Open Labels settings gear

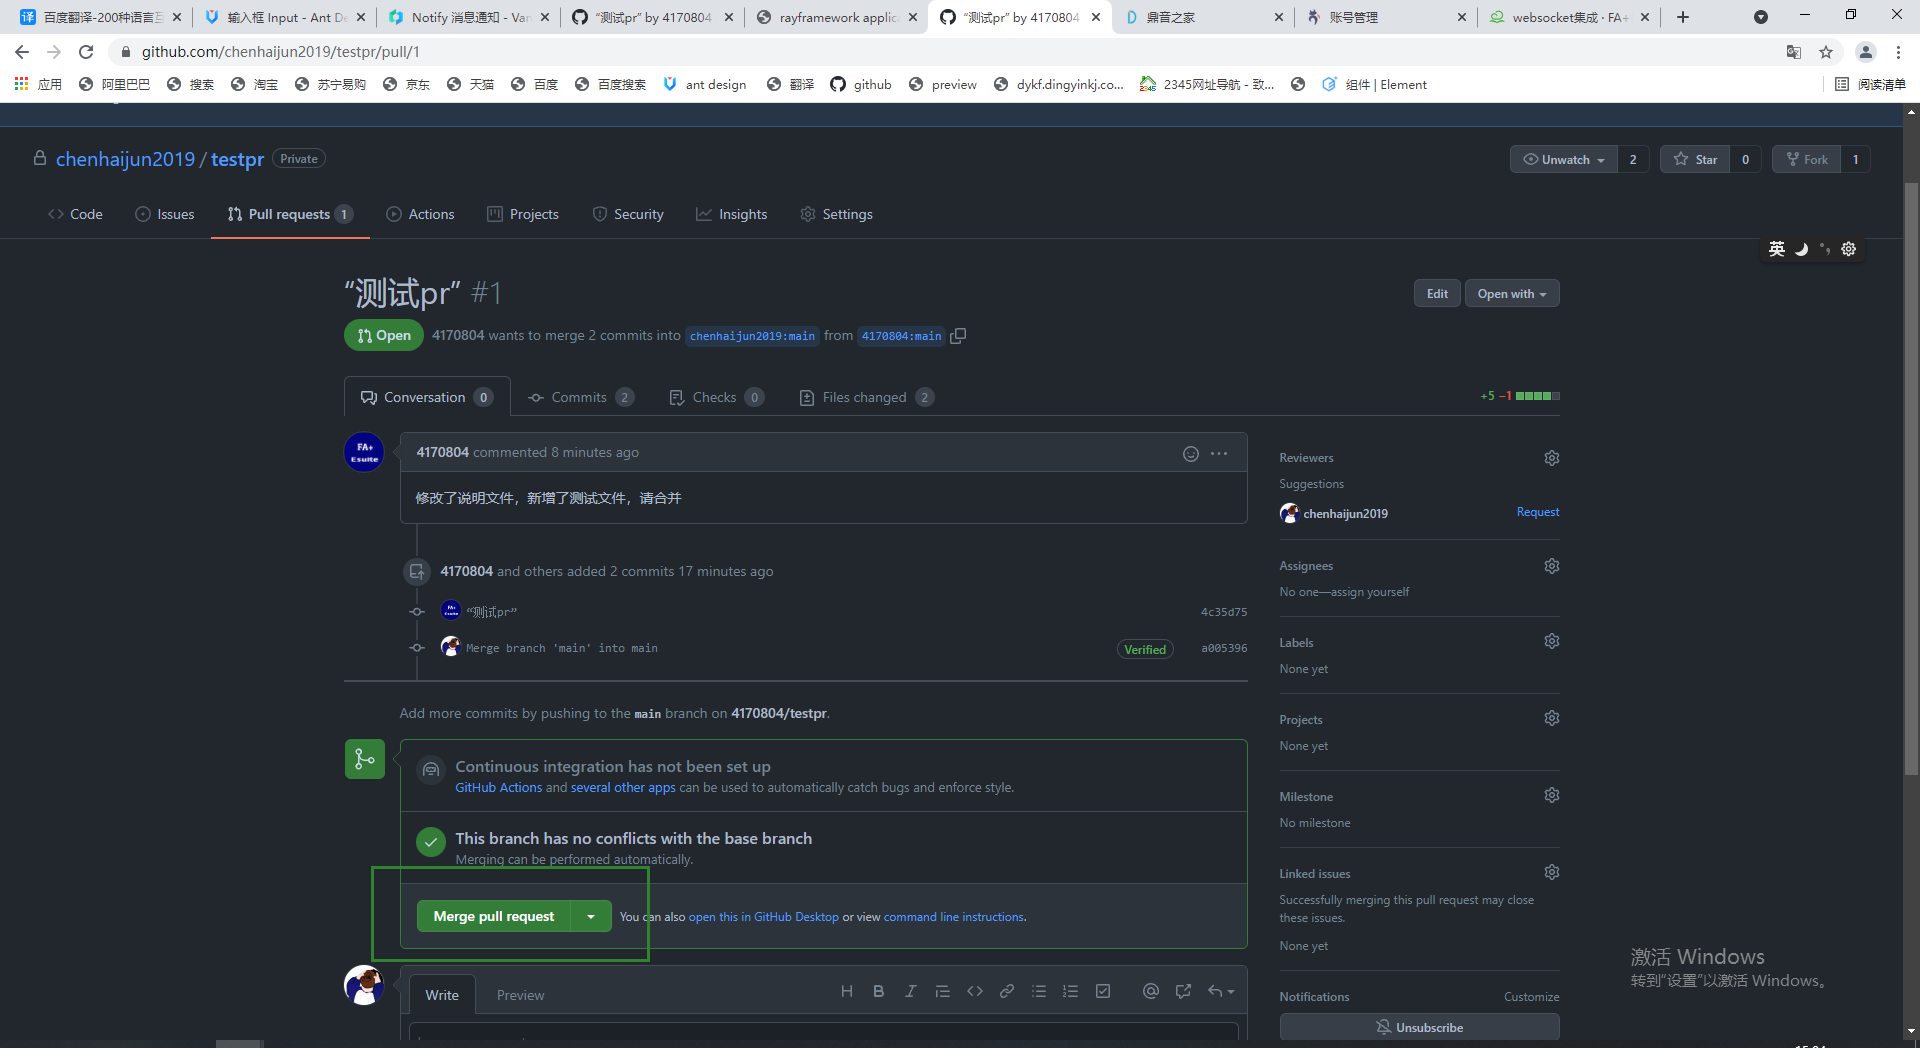click(1552, 641)
